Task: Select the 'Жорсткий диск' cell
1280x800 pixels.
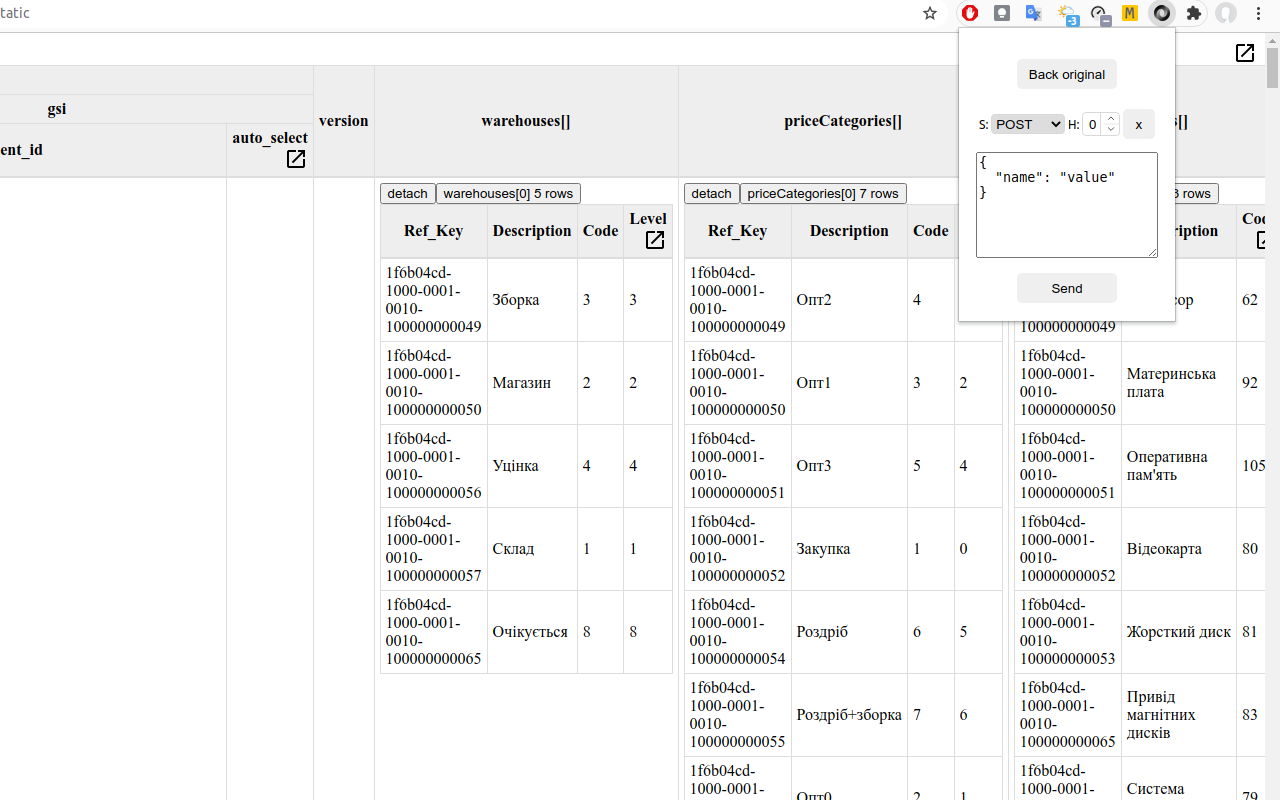Action: [1179, 632]
